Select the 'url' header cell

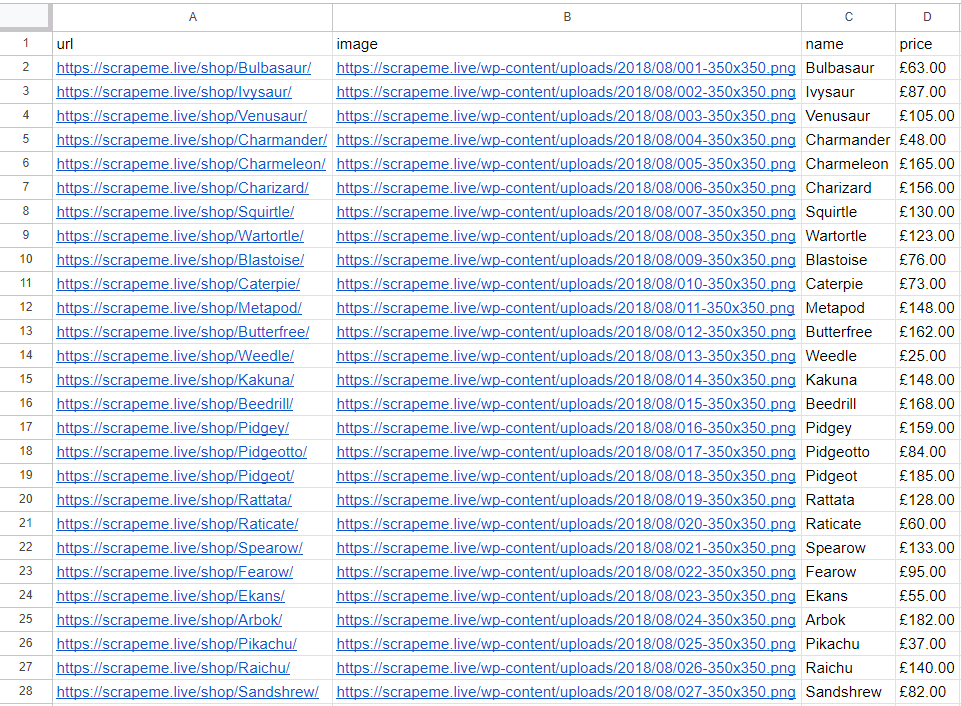(x=192, y=44)
